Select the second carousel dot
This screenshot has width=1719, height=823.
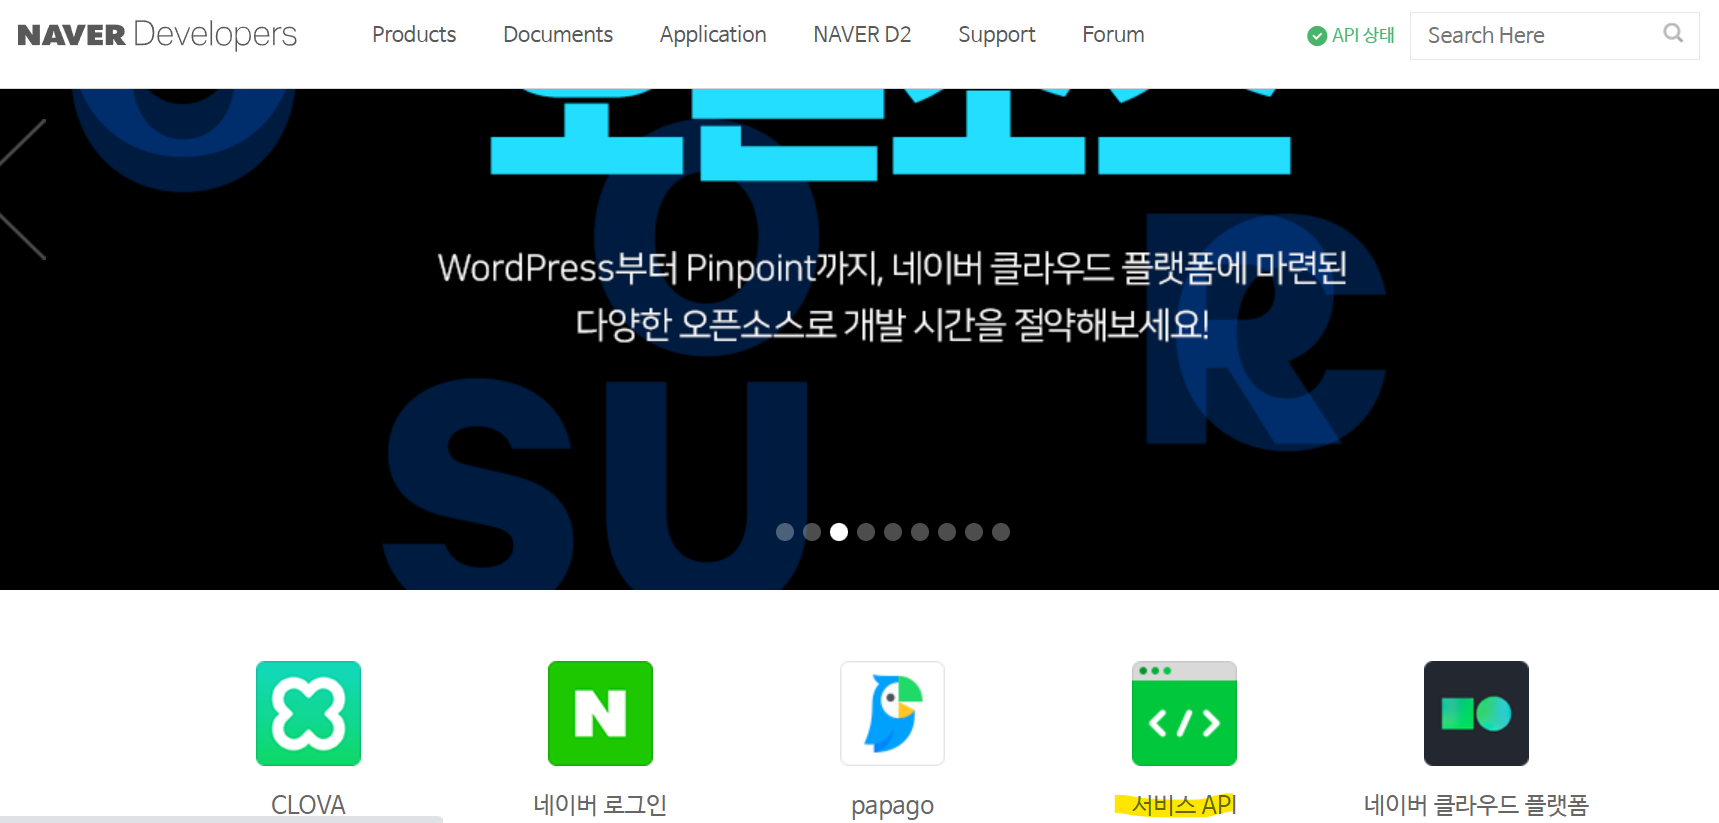(812, 532)
